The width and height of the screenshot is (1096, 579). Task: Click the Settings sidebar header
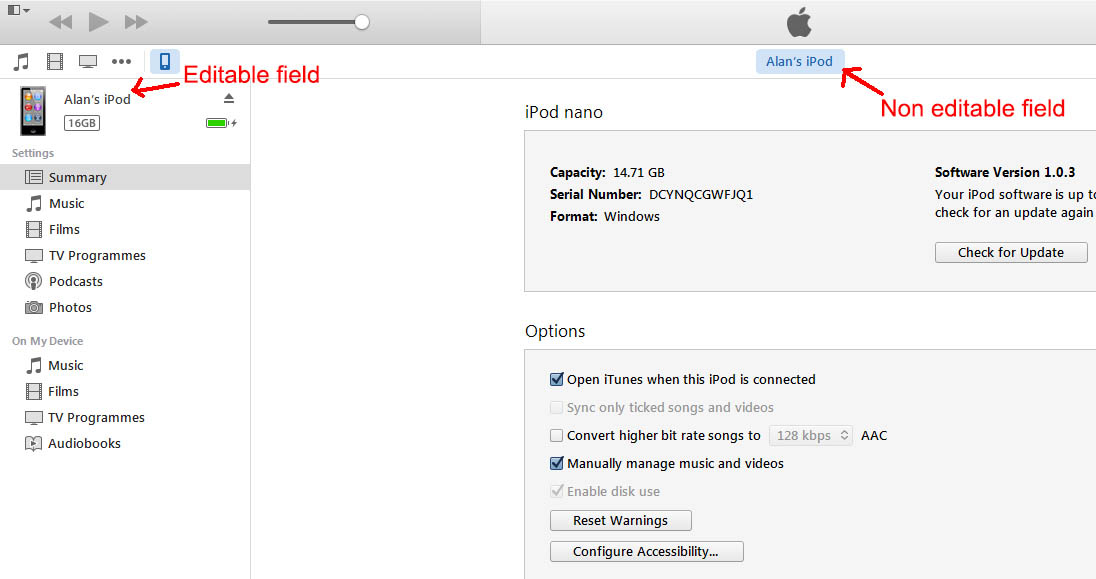point(33,152)
